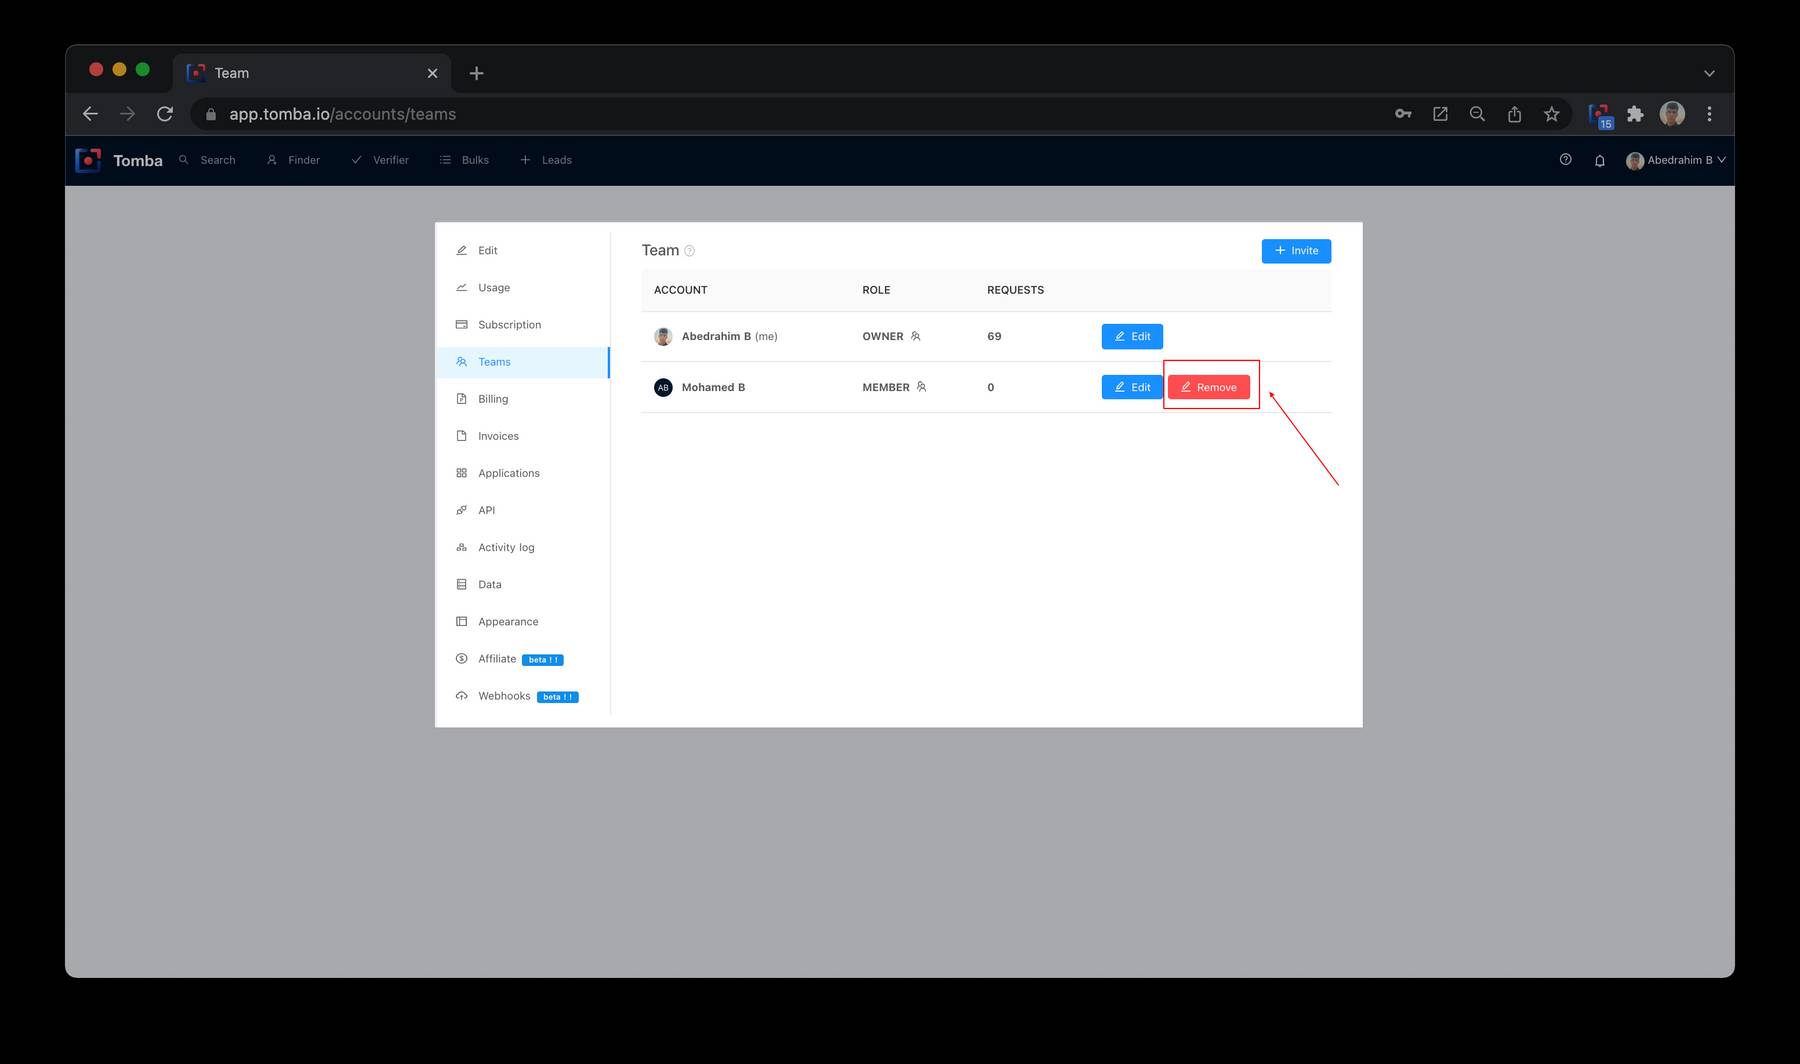Select Affiliate beta in the sidebar
The image size is (1800, 1064).
click(523, 659)
